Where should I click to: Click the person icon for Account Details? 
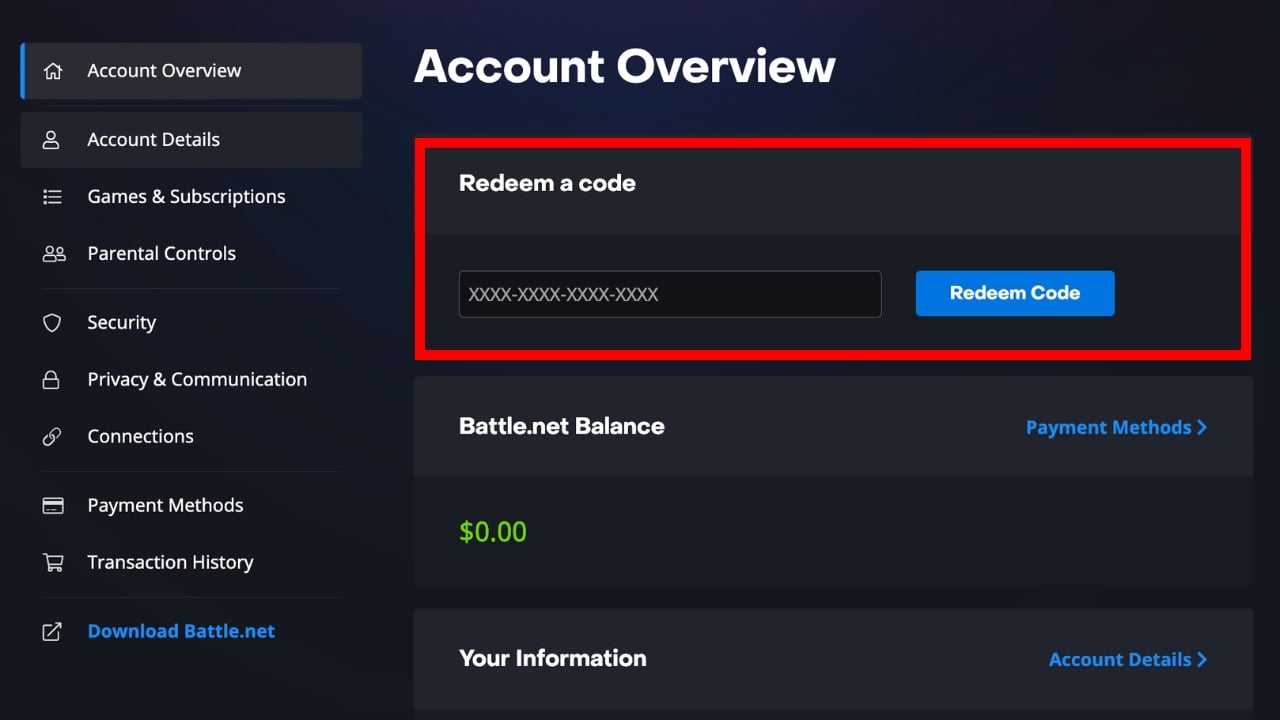(51, 140)
